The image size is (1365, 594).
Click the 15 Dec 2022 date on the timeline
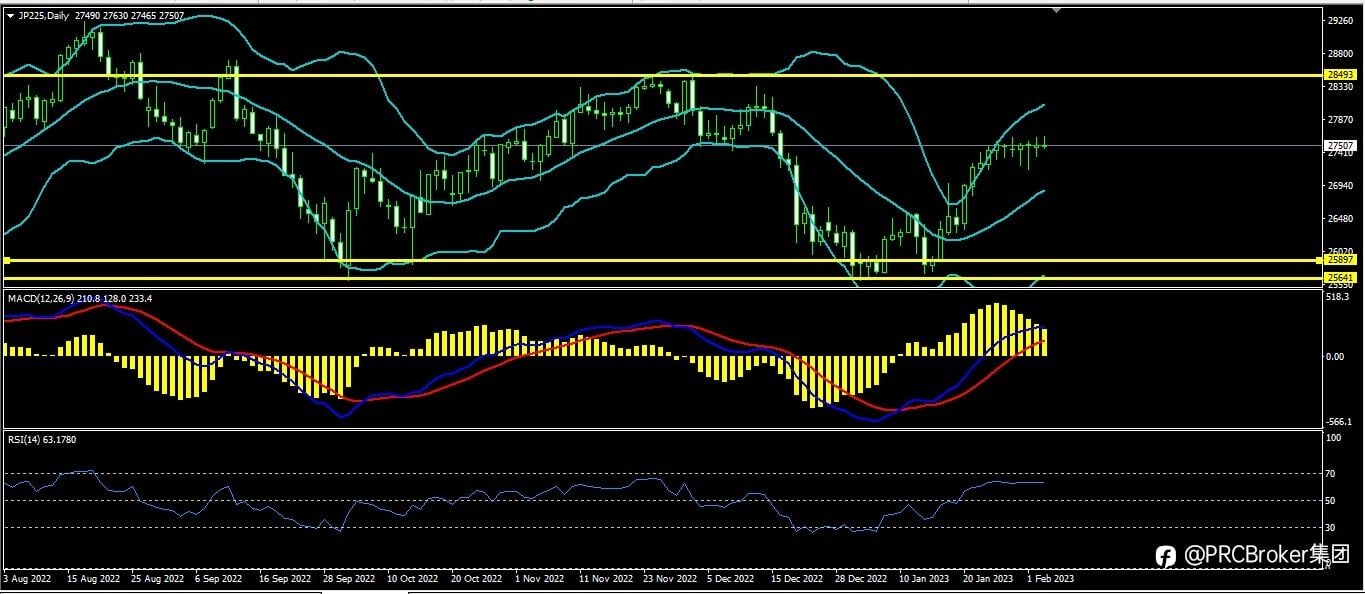(x=798, y=578)
